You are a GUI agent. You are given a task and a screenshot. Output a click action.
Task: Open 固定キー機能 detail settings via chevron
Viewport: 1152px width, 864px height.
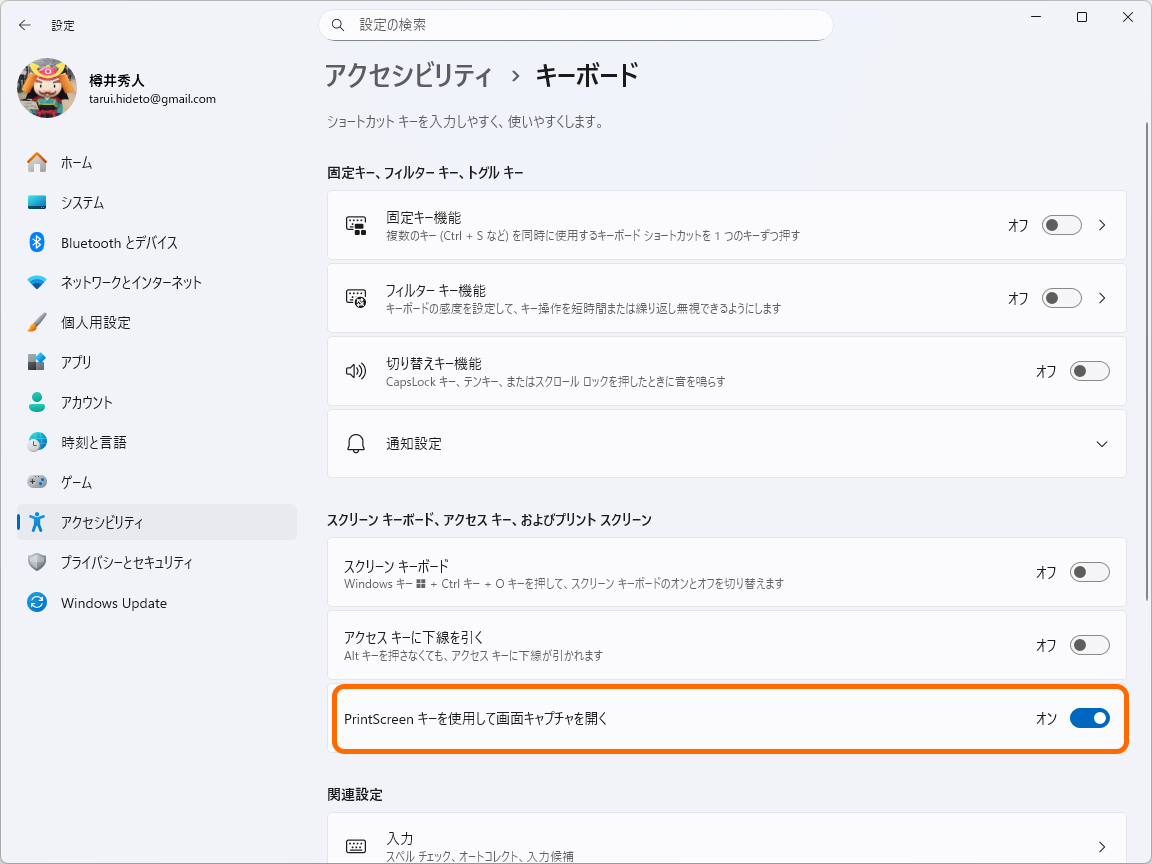[x=1101, y=224]
